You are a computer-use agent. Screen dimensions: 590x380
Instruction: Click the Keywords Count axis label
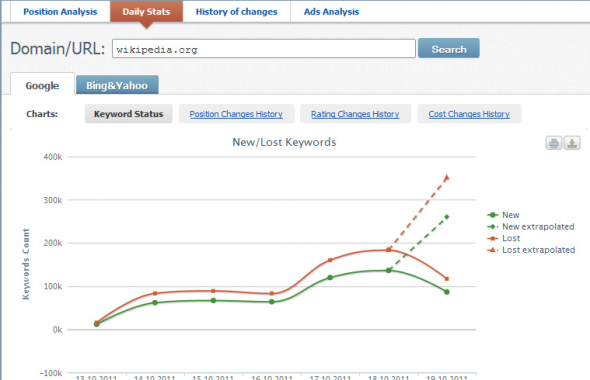(26, 264)
